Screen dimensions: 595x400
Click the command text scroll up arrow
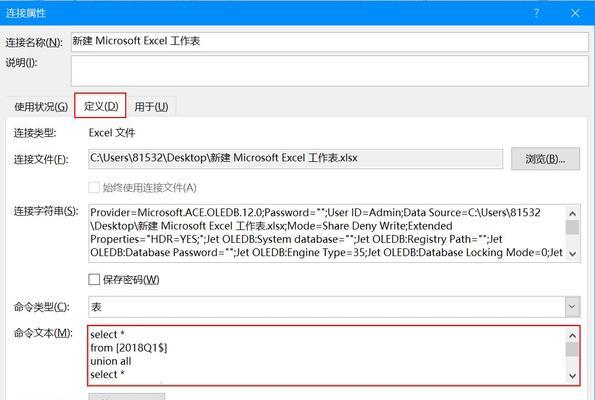click(x=572, y=335)
